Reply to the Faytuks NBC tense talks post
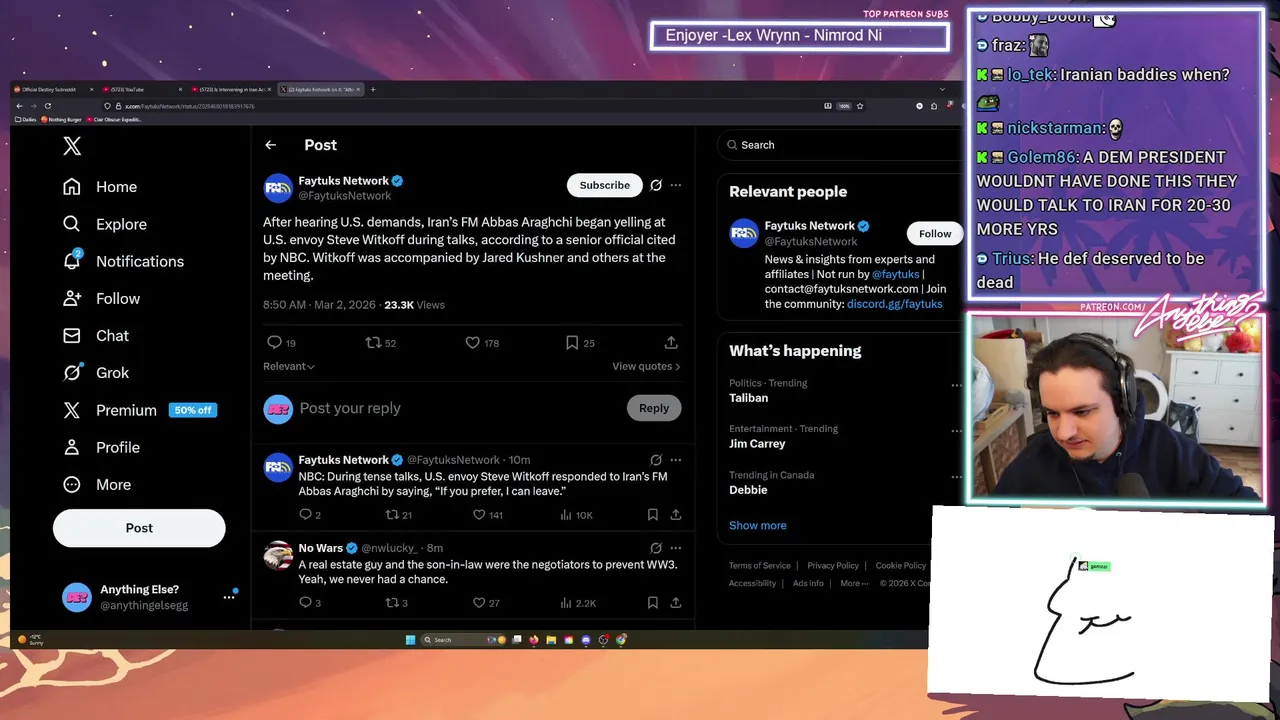The width and height of the screenshot is (1280, 720). click(310, 515)
